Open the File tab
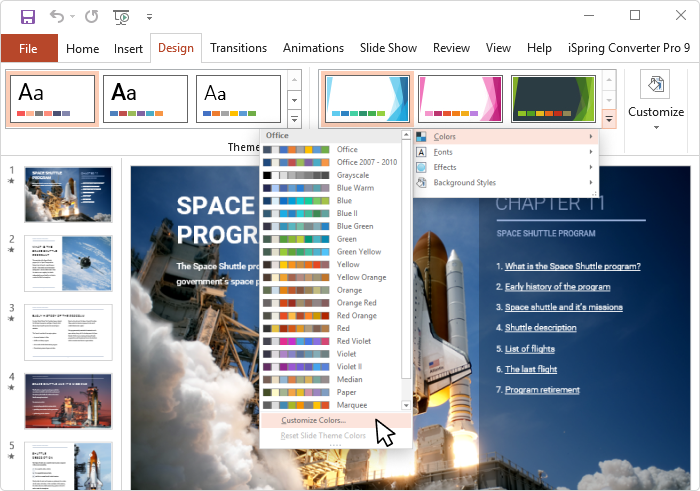The width and height of the screenshot is (700, 491). click(x=29, y=48)
